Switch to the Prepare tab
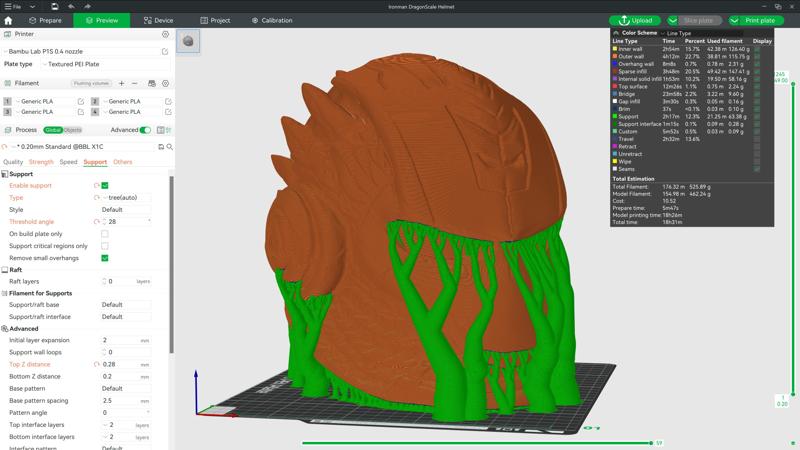The width and height of the screenshot is (800, 450). [45, 20]
